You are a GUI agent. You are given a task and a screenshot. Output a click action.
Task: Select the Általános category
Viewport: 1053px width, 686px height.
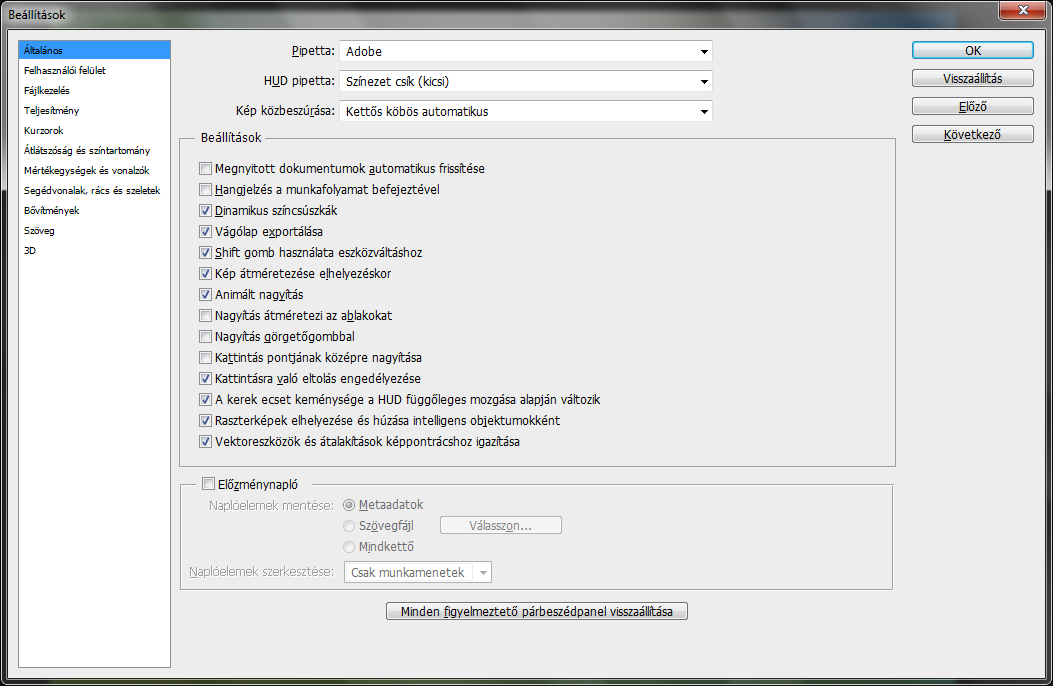point(94,50)
